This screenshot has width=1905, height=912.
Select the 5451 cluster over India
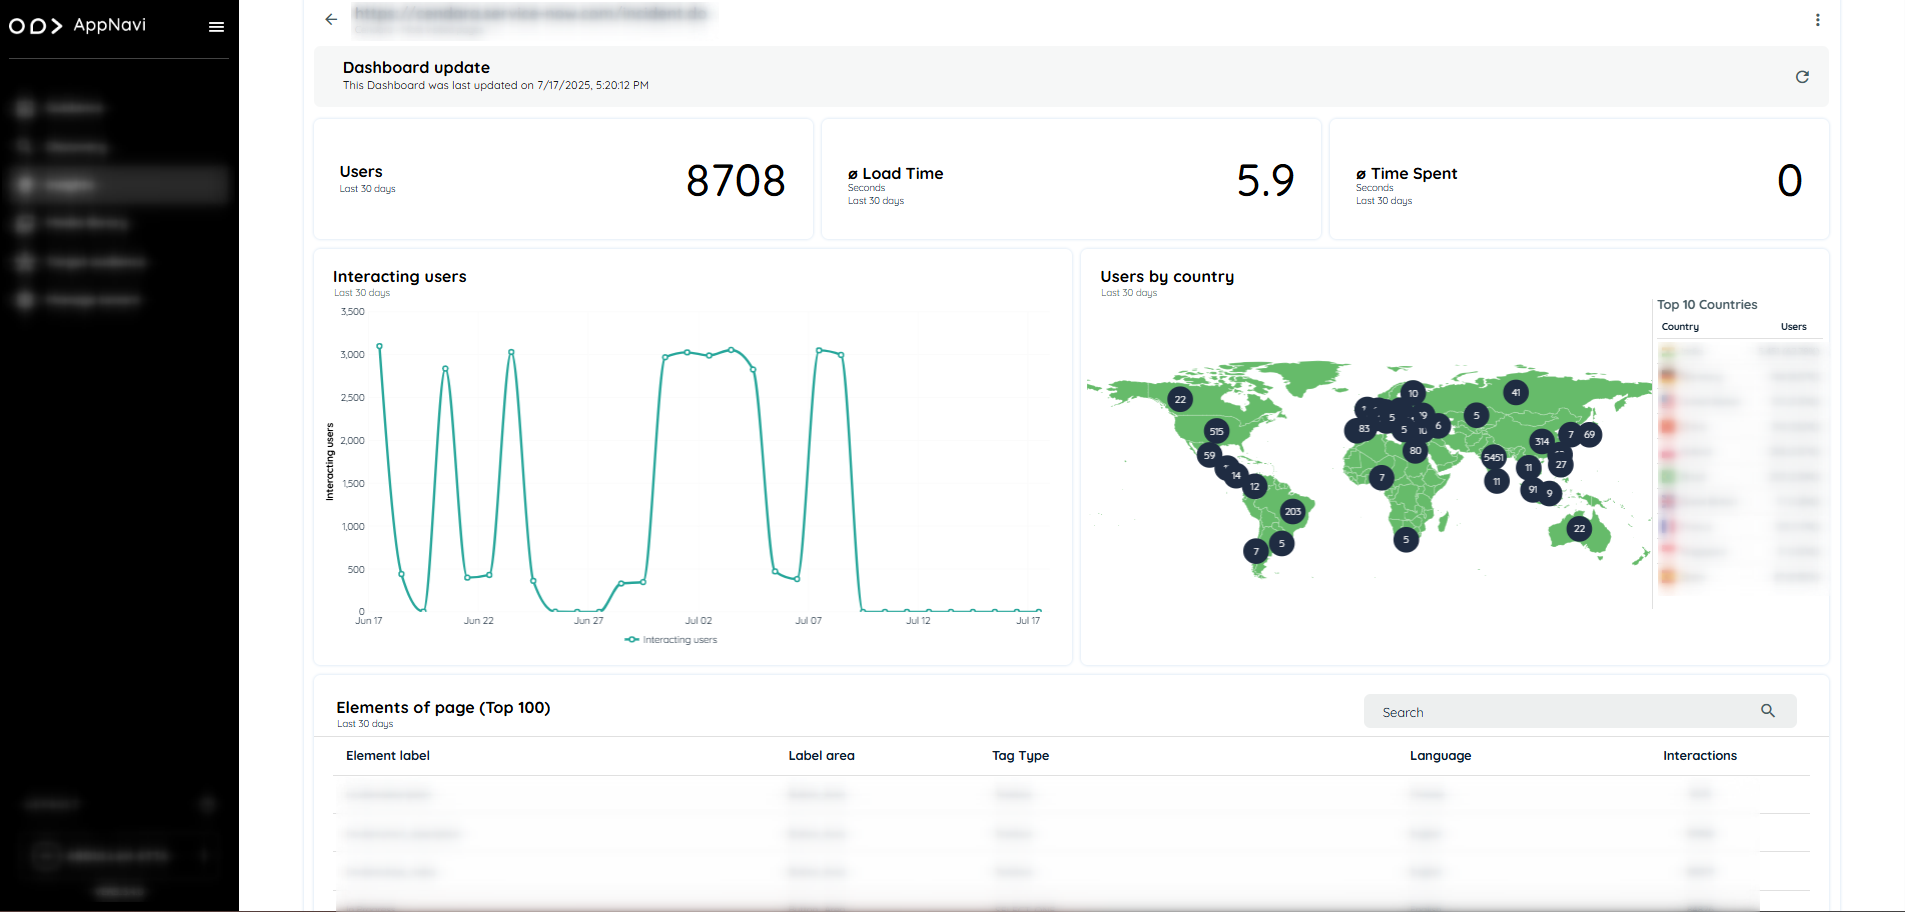(1493, 457)
